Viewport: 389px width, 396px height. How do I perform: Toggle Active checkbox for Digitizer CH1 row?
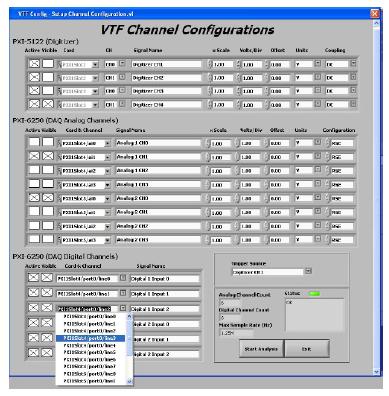tap(34, 64)
